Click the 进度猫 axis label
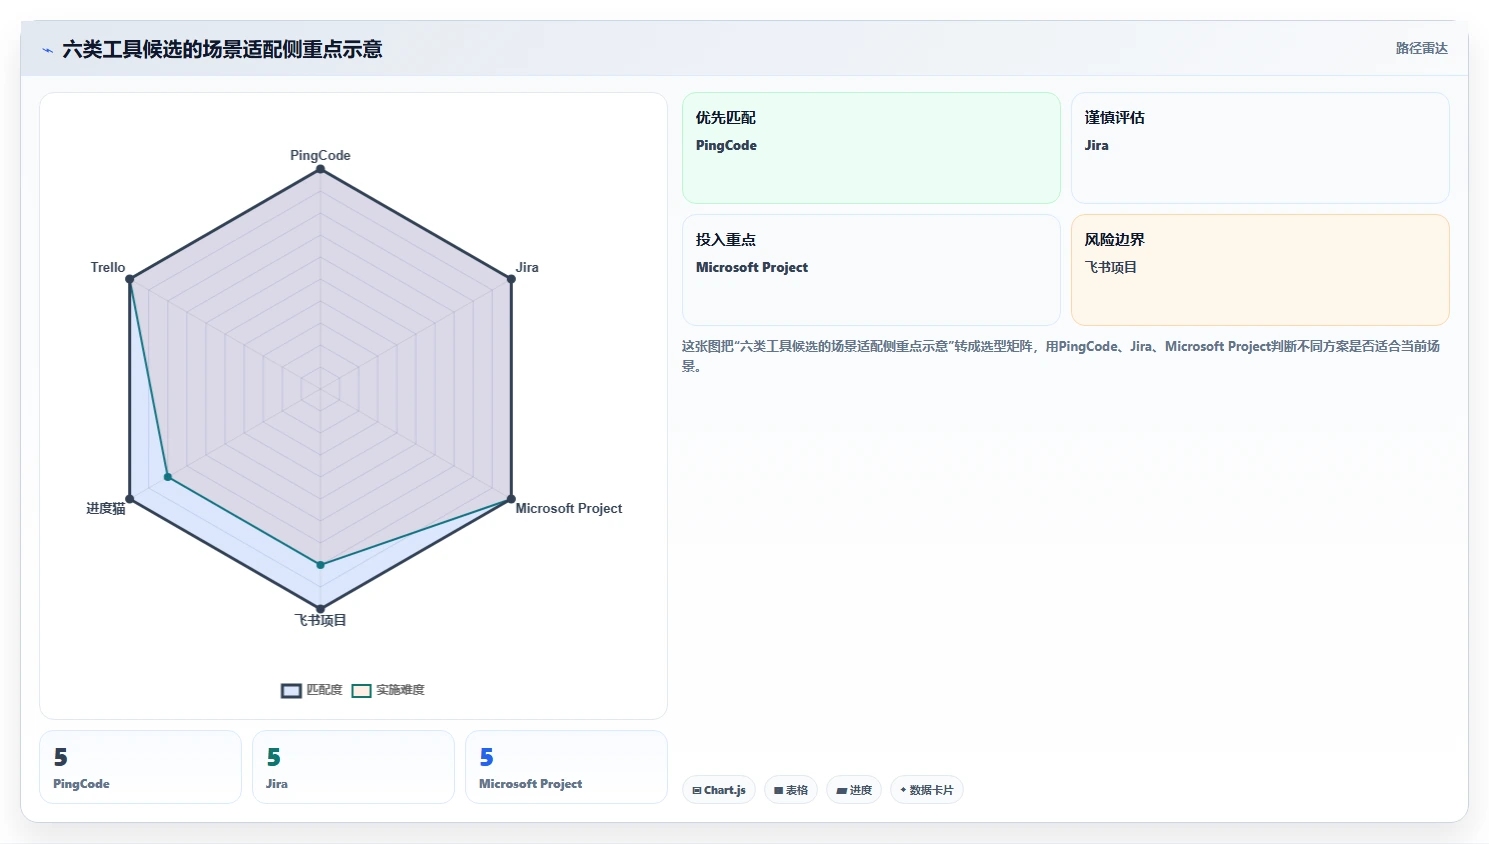Image resolution: width=1489 pixels, height=844 pixels. (106, 508)
